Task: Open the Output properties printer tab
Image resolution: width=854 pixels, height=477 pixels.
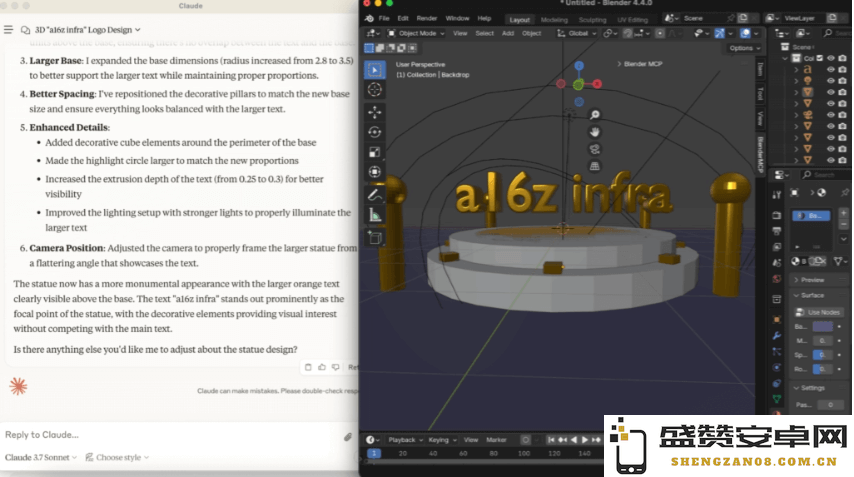Action: coord(777,231)
